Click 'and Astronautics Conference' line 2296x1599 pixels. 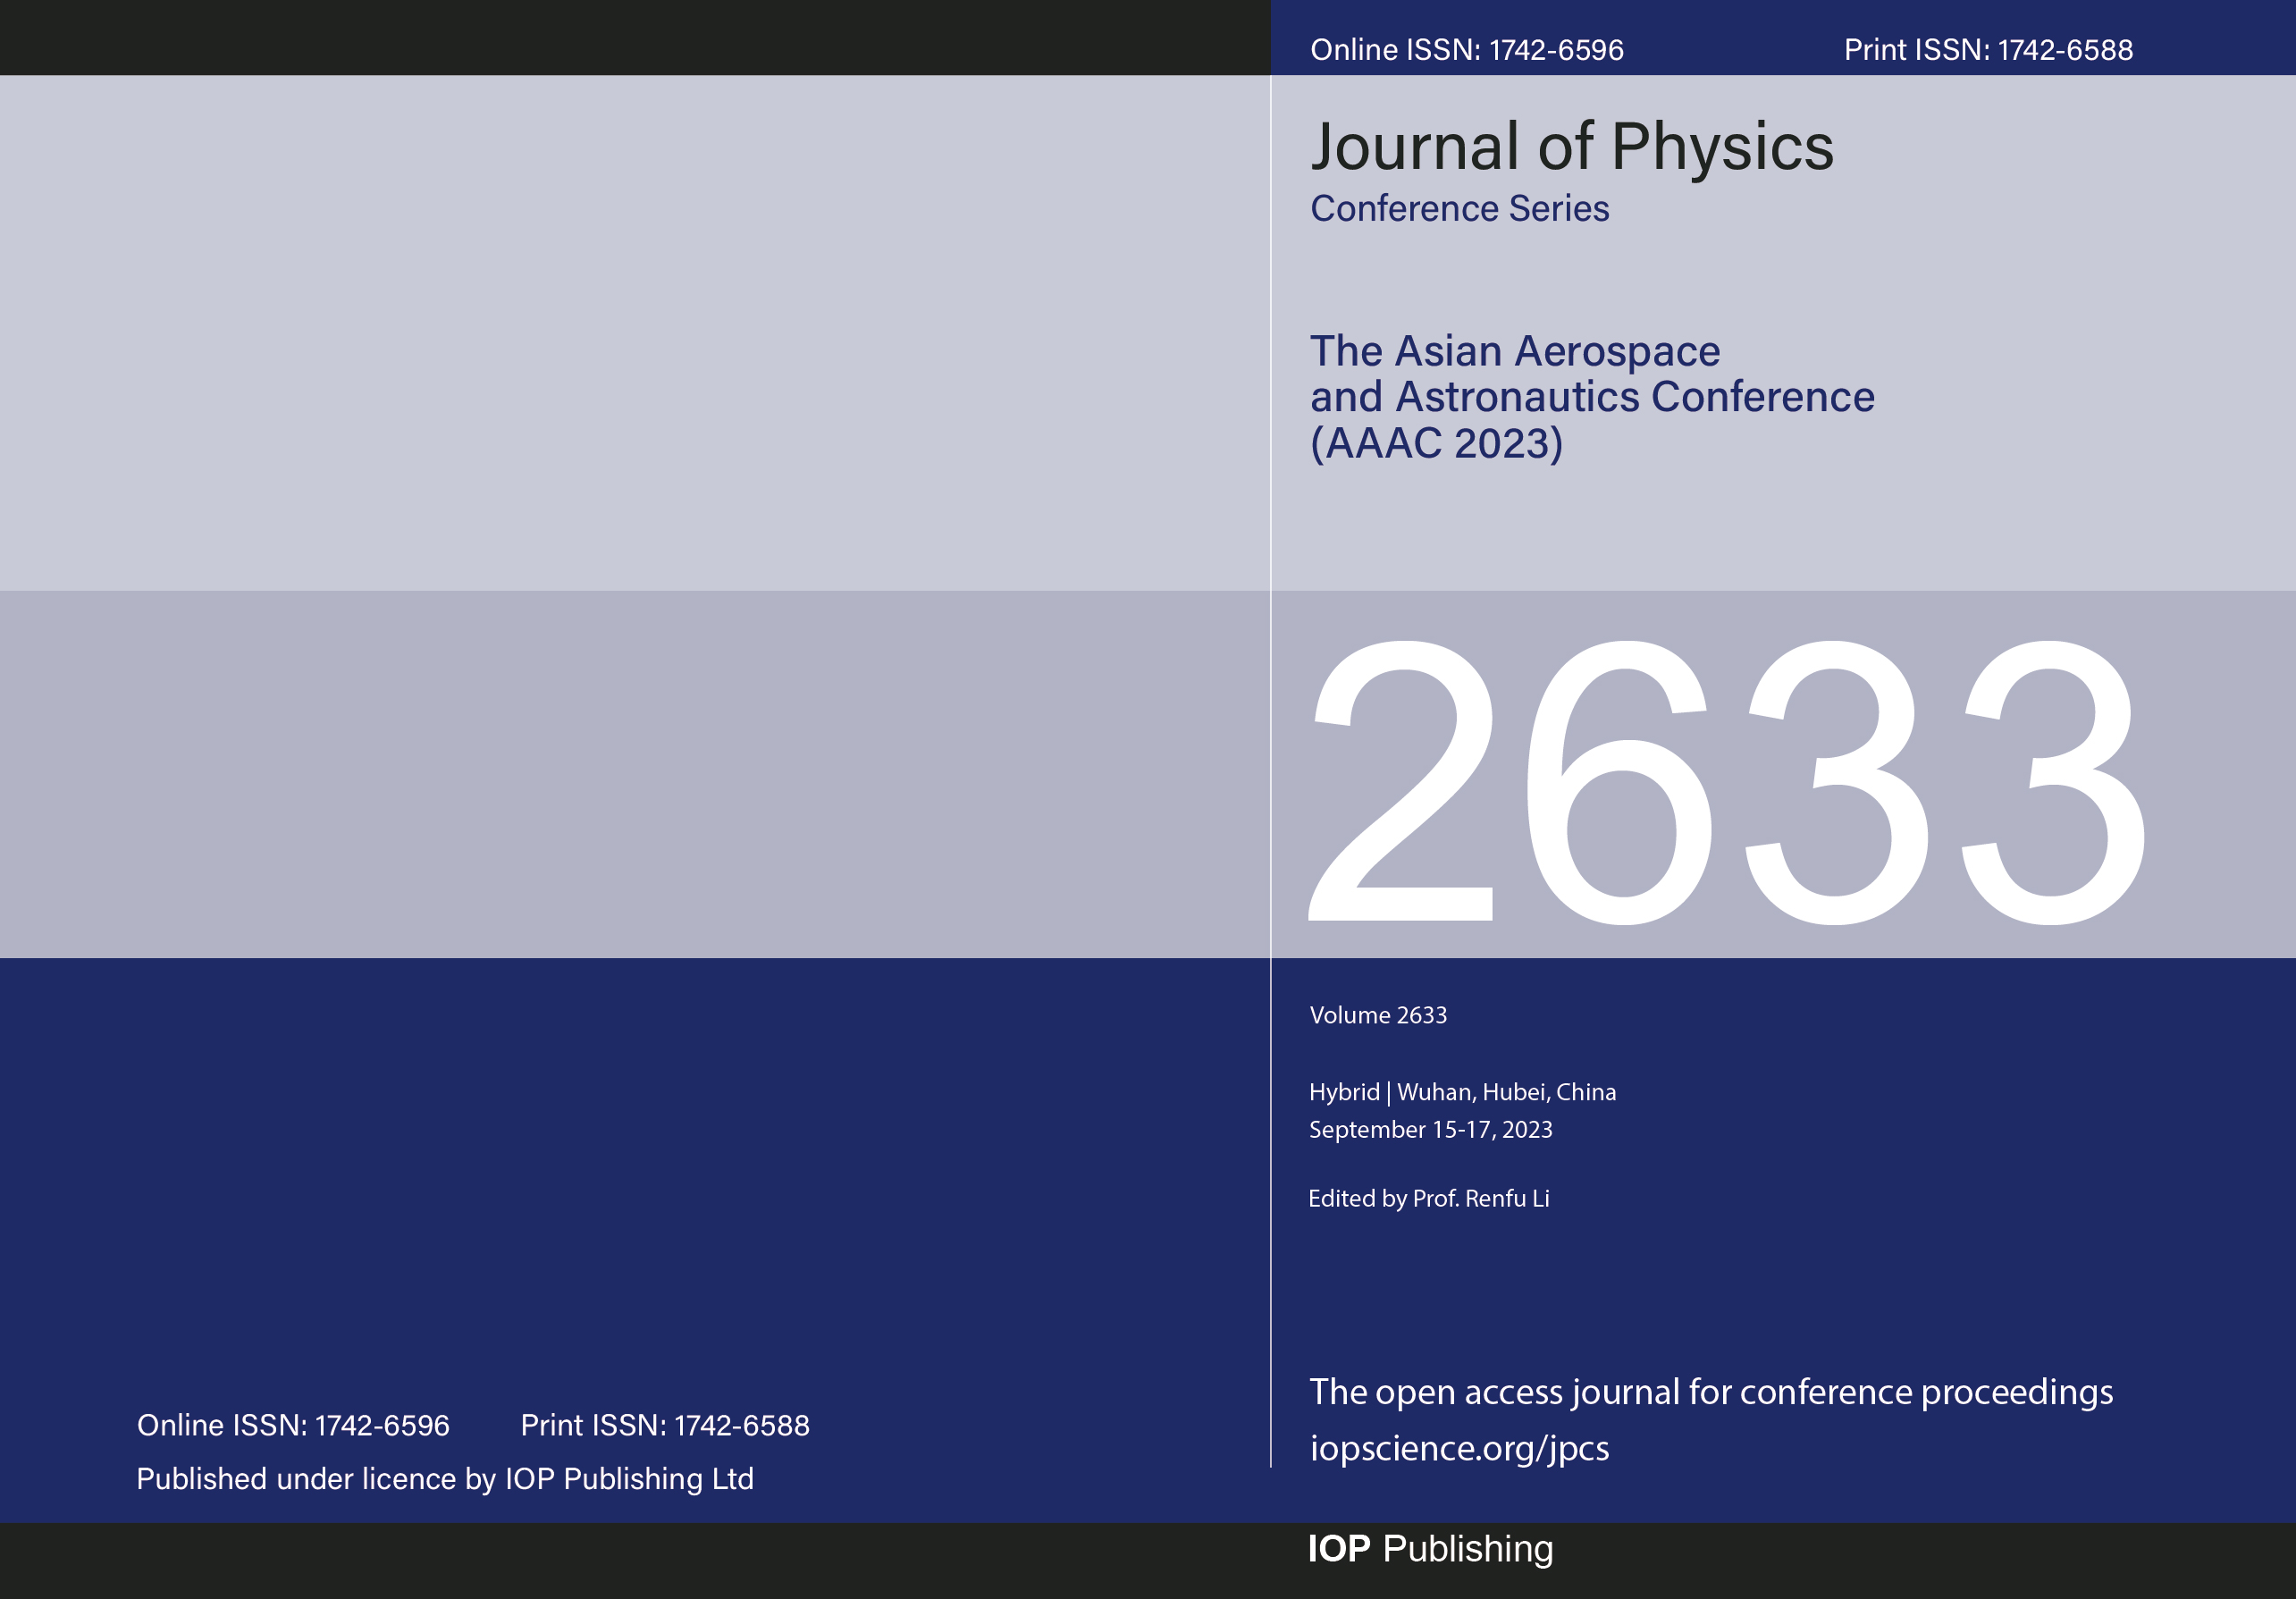click(1592, 397)
